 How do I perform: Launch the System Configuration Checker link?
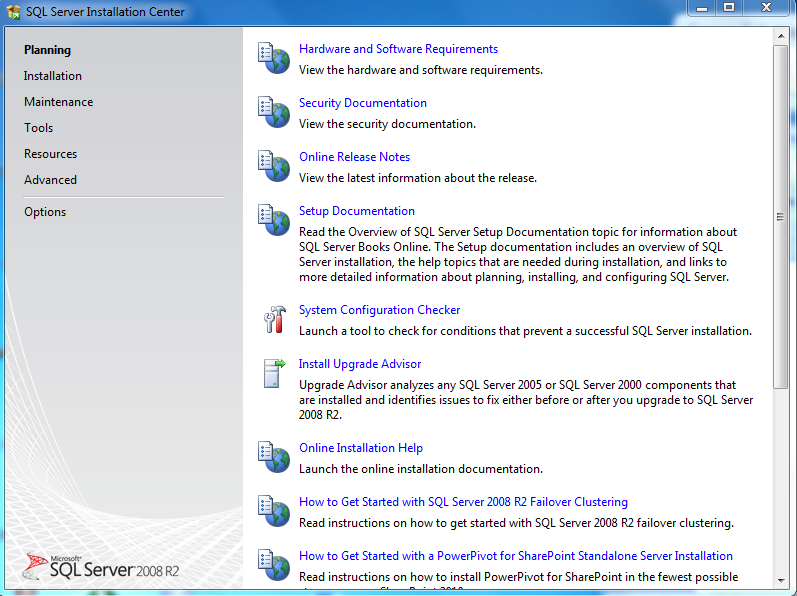click(379, 310)
